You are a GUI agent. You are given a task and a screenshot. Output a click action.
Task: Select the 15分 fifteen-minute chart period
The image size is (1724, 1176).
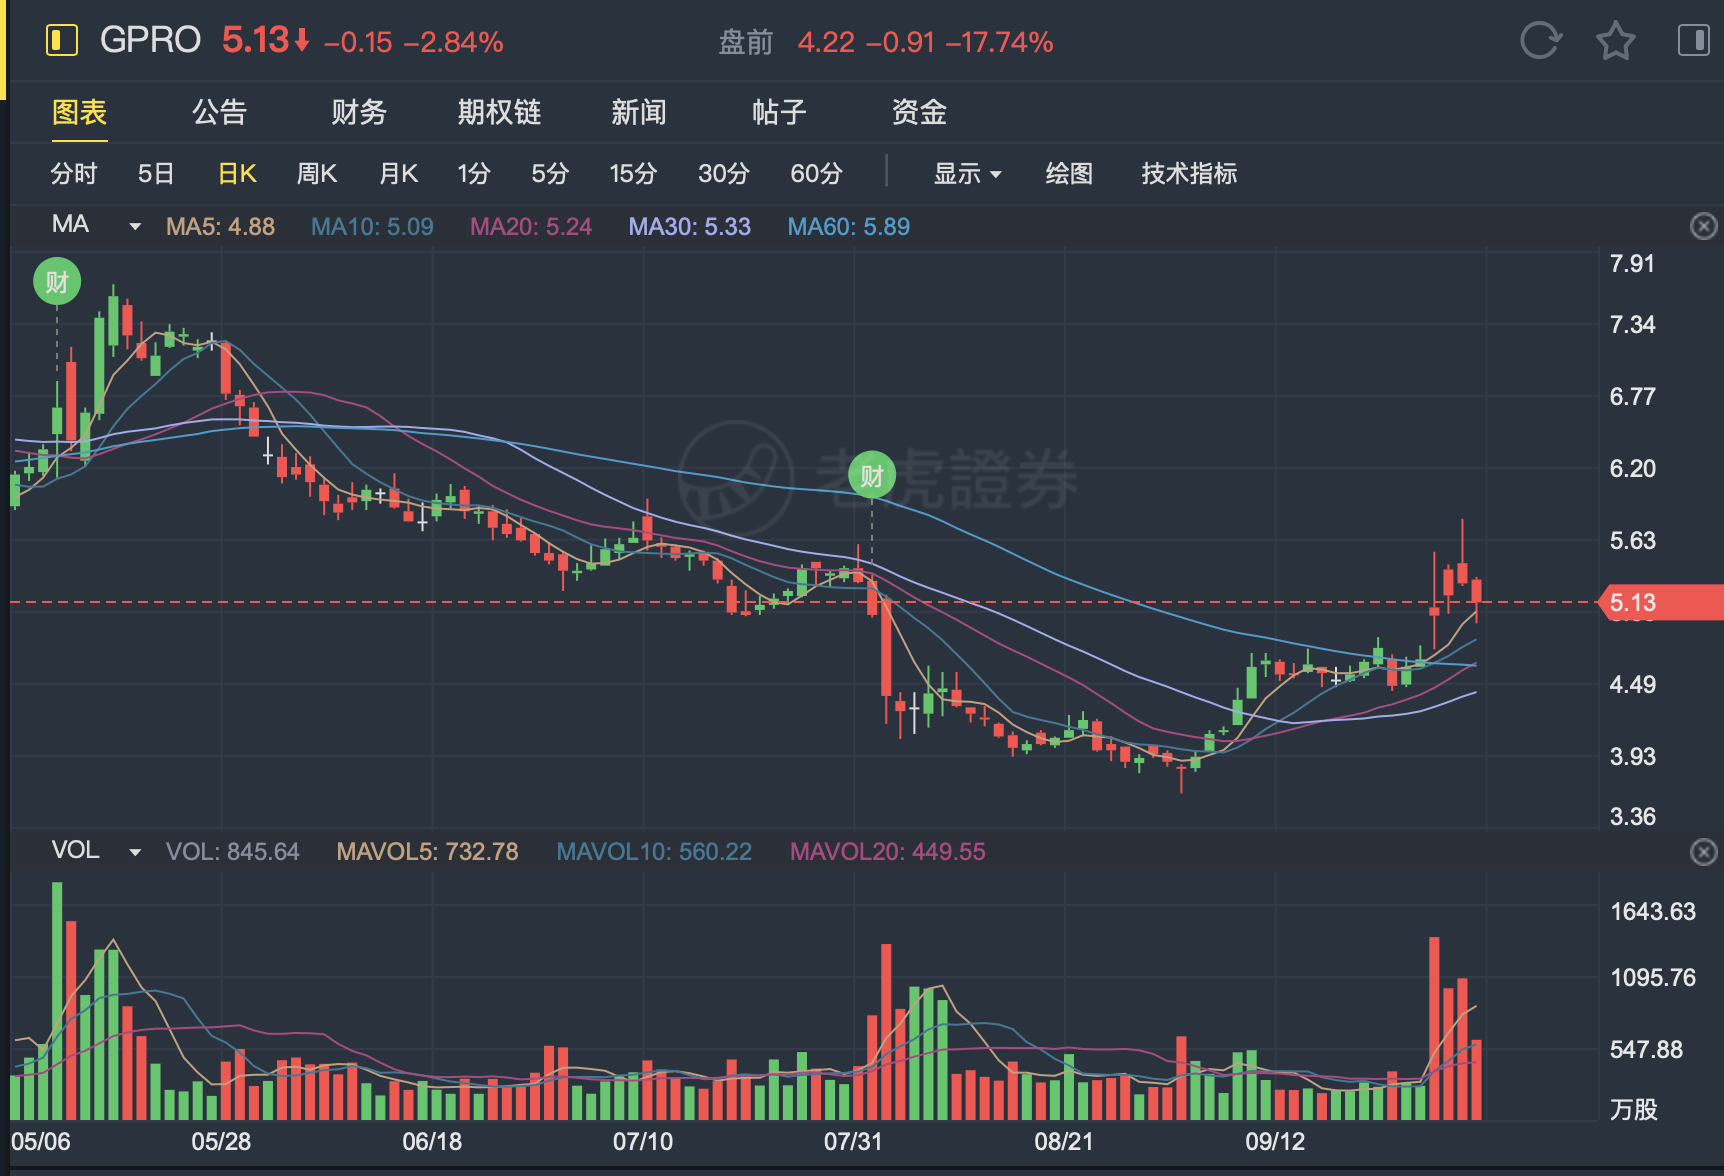[633, 174]
